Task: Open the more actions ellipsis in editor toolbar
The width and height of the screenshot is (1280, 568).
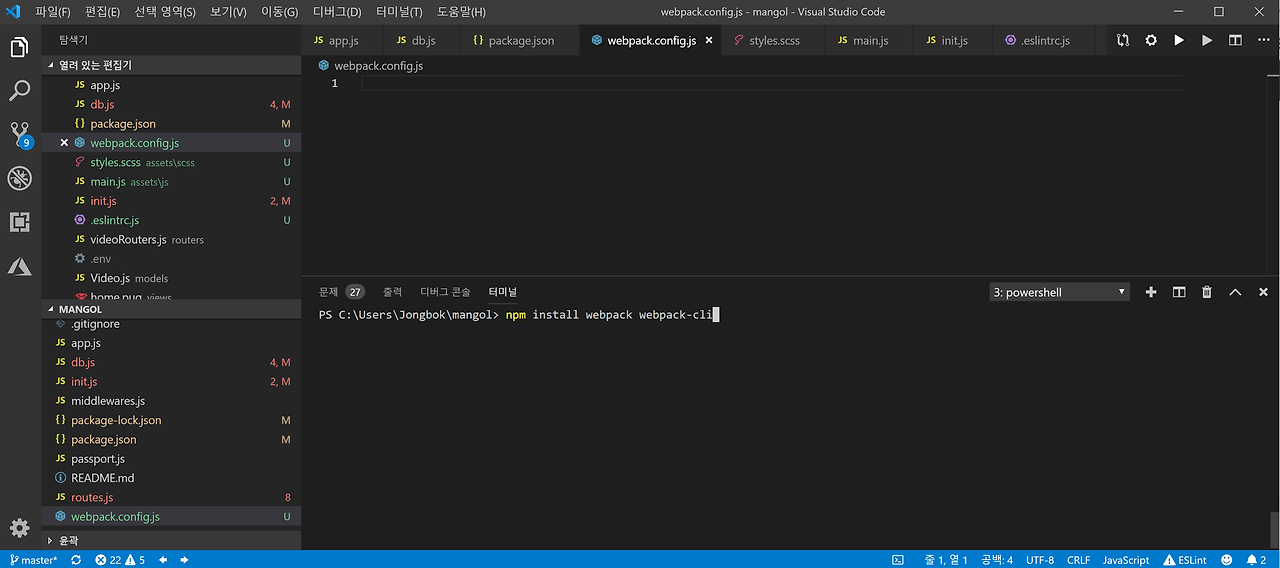Action: (1263, 40)
